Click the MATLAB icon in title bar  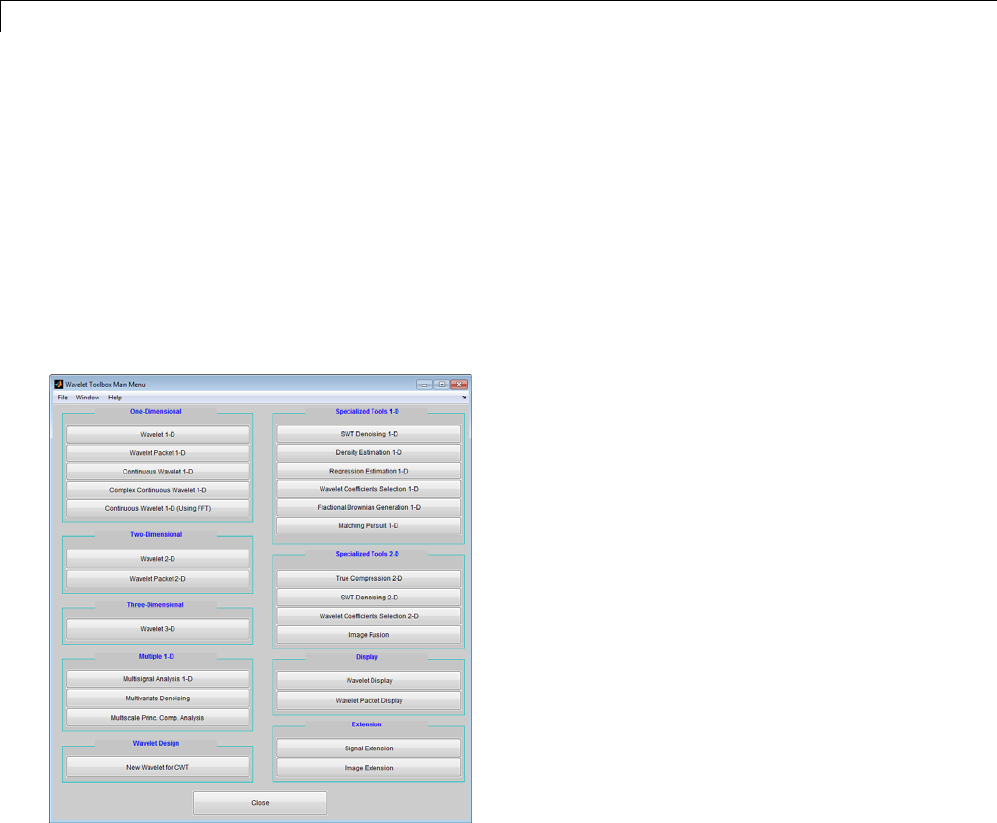coord(58,384)
